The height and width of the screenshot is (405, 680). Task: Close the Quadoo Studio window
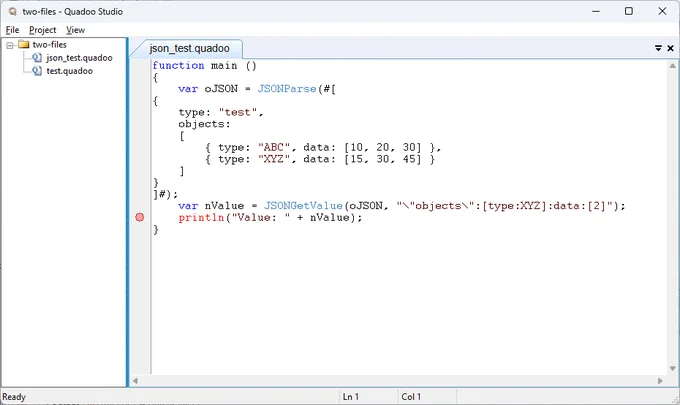pos(662,11)
